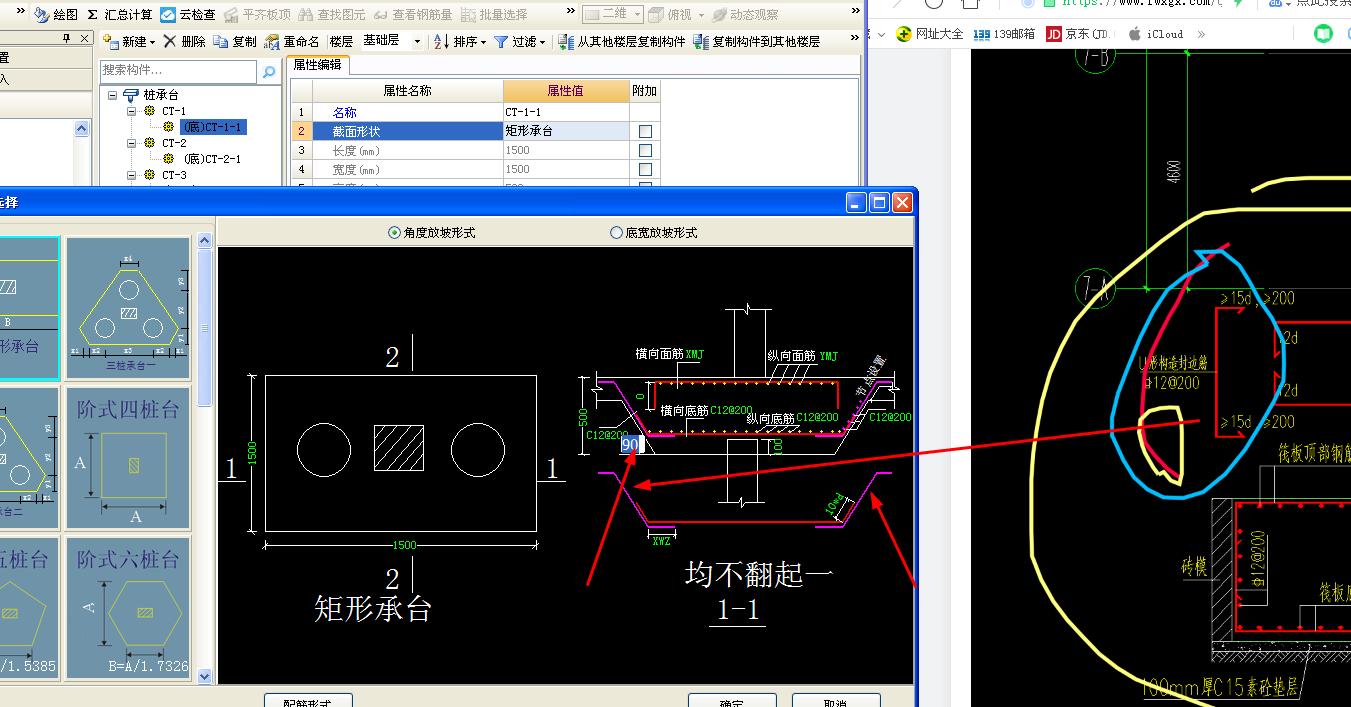
Task: Choose the 阶式四桩台 thumbnail
Action: point(128,458)
